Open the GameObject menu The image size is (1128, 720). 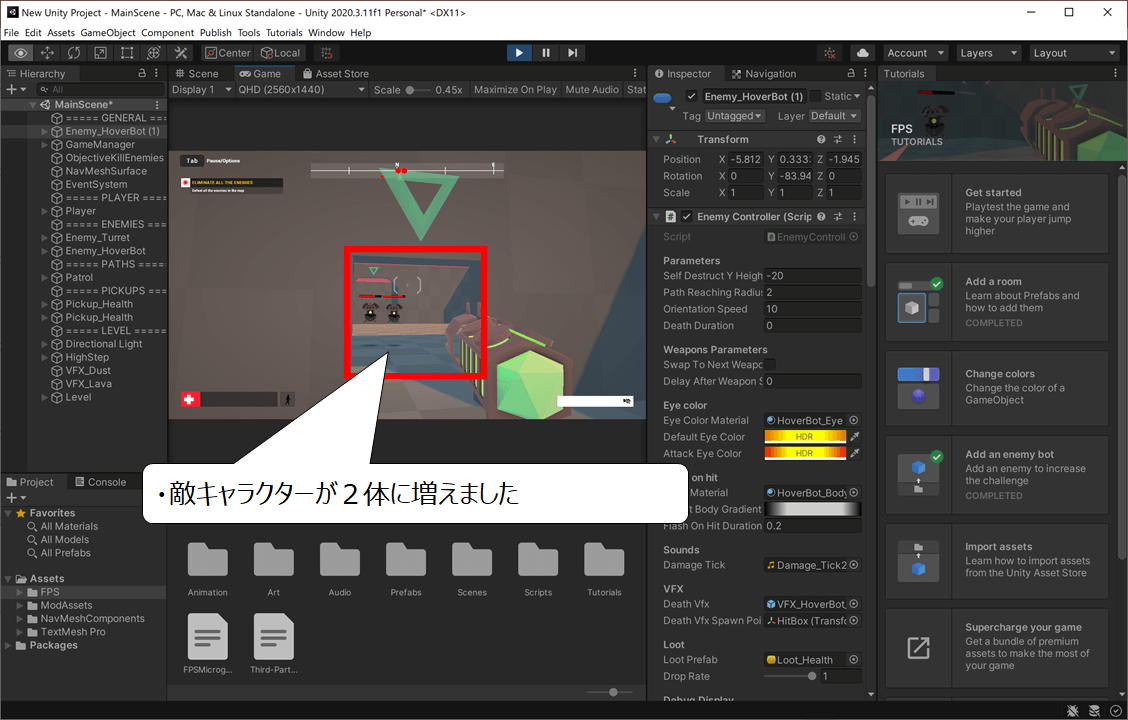point(108,32)
